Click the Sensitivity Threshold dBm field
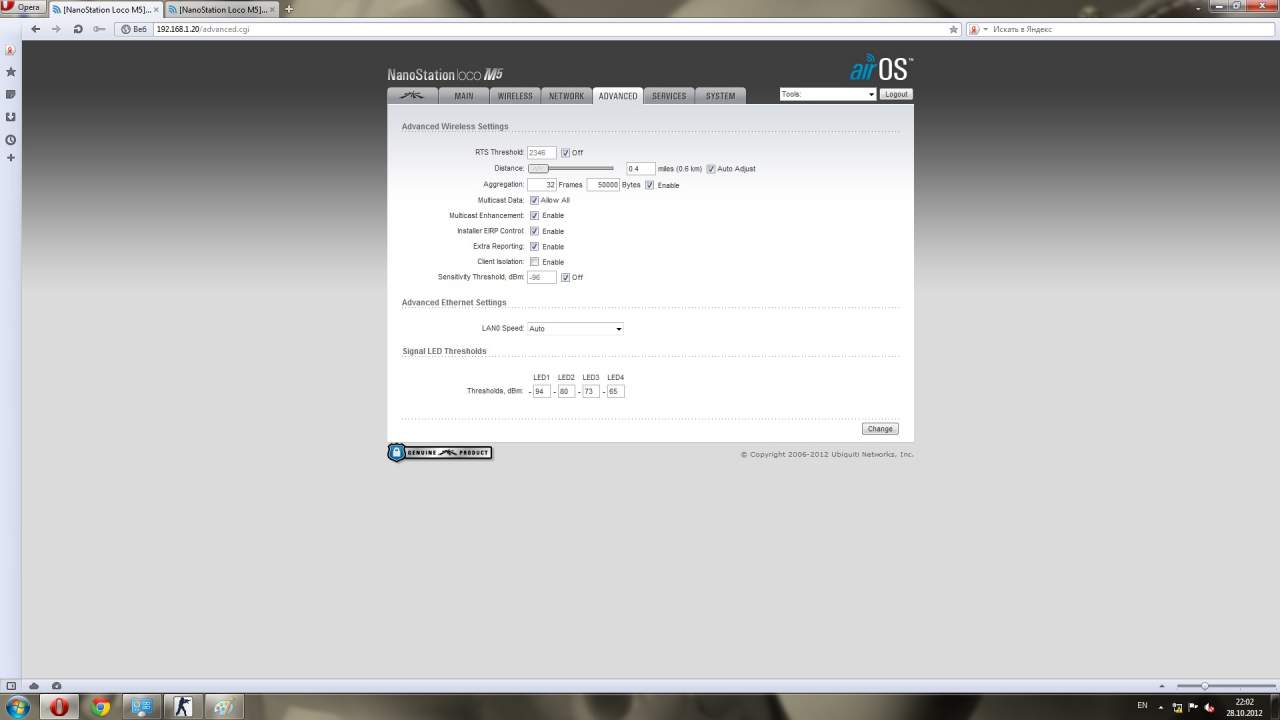1280x720 pixels. coord(541,277)
